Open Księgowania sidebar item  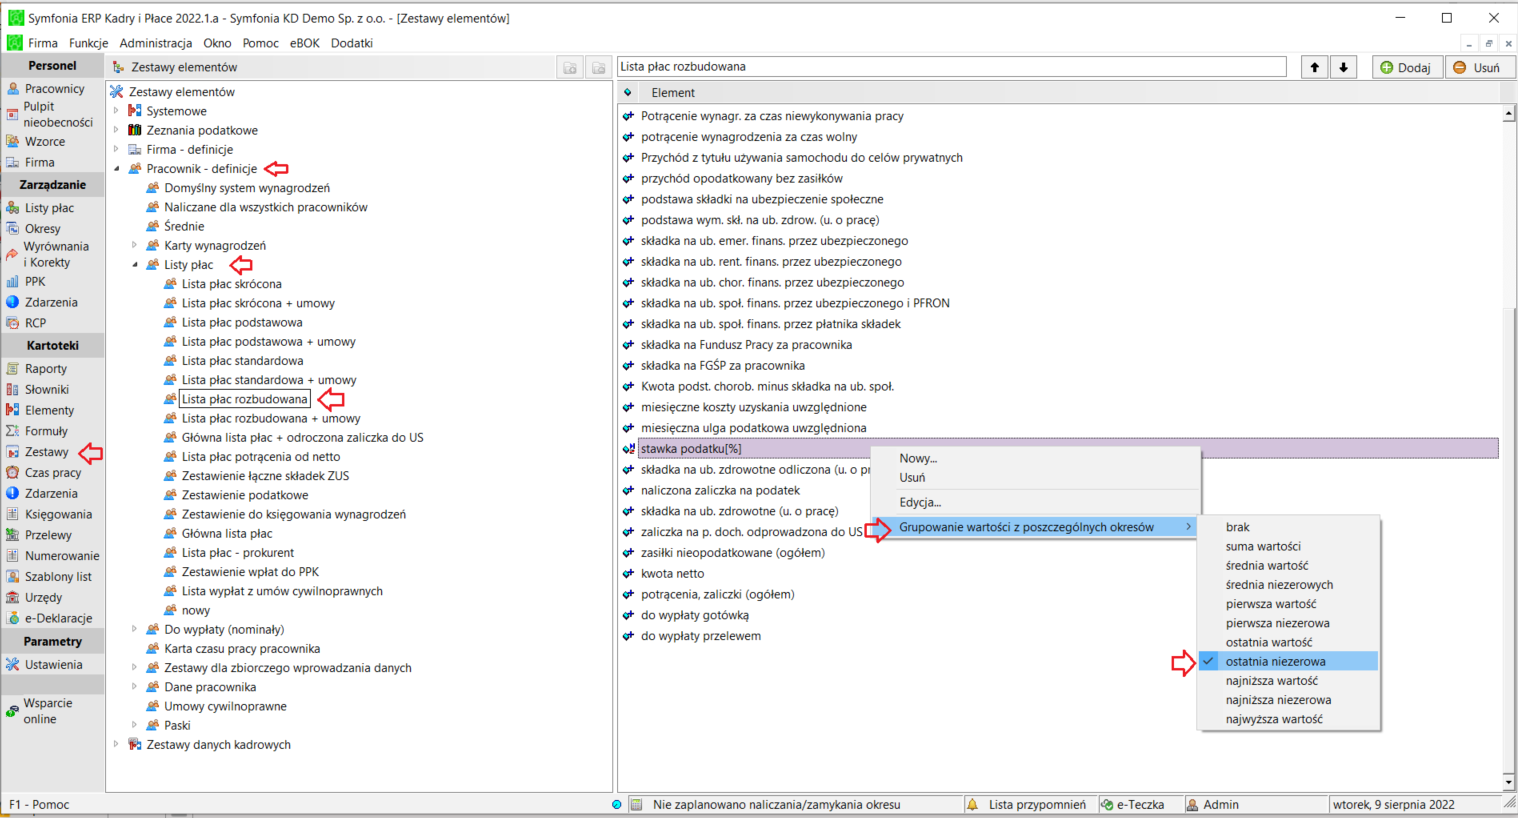click(x=58, y=514)
